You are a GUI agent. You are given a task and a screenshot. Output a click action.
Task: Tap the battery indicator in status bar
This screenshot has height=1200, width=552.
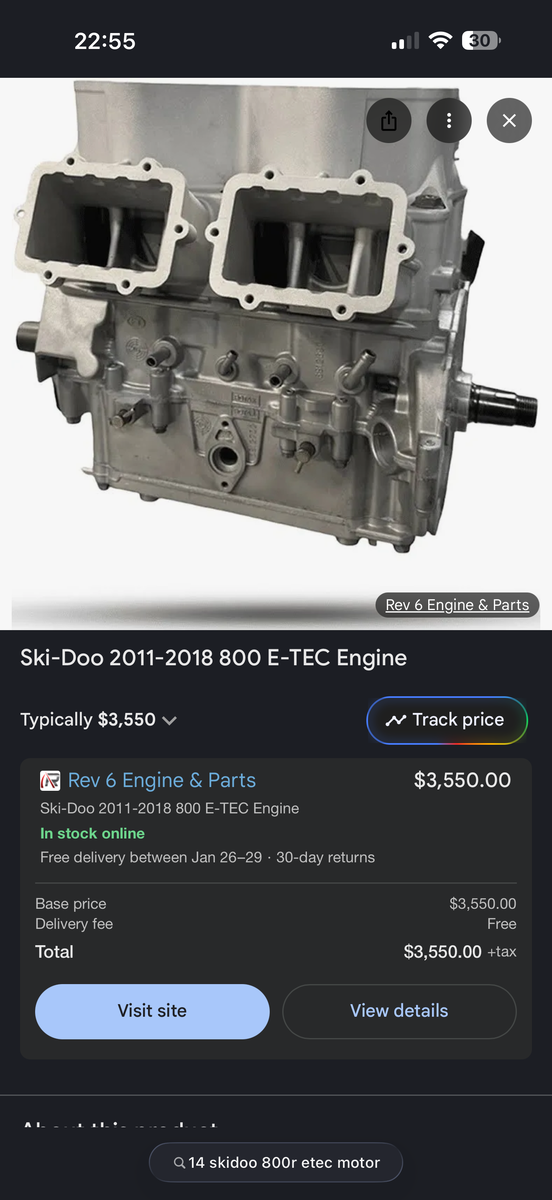481,41
